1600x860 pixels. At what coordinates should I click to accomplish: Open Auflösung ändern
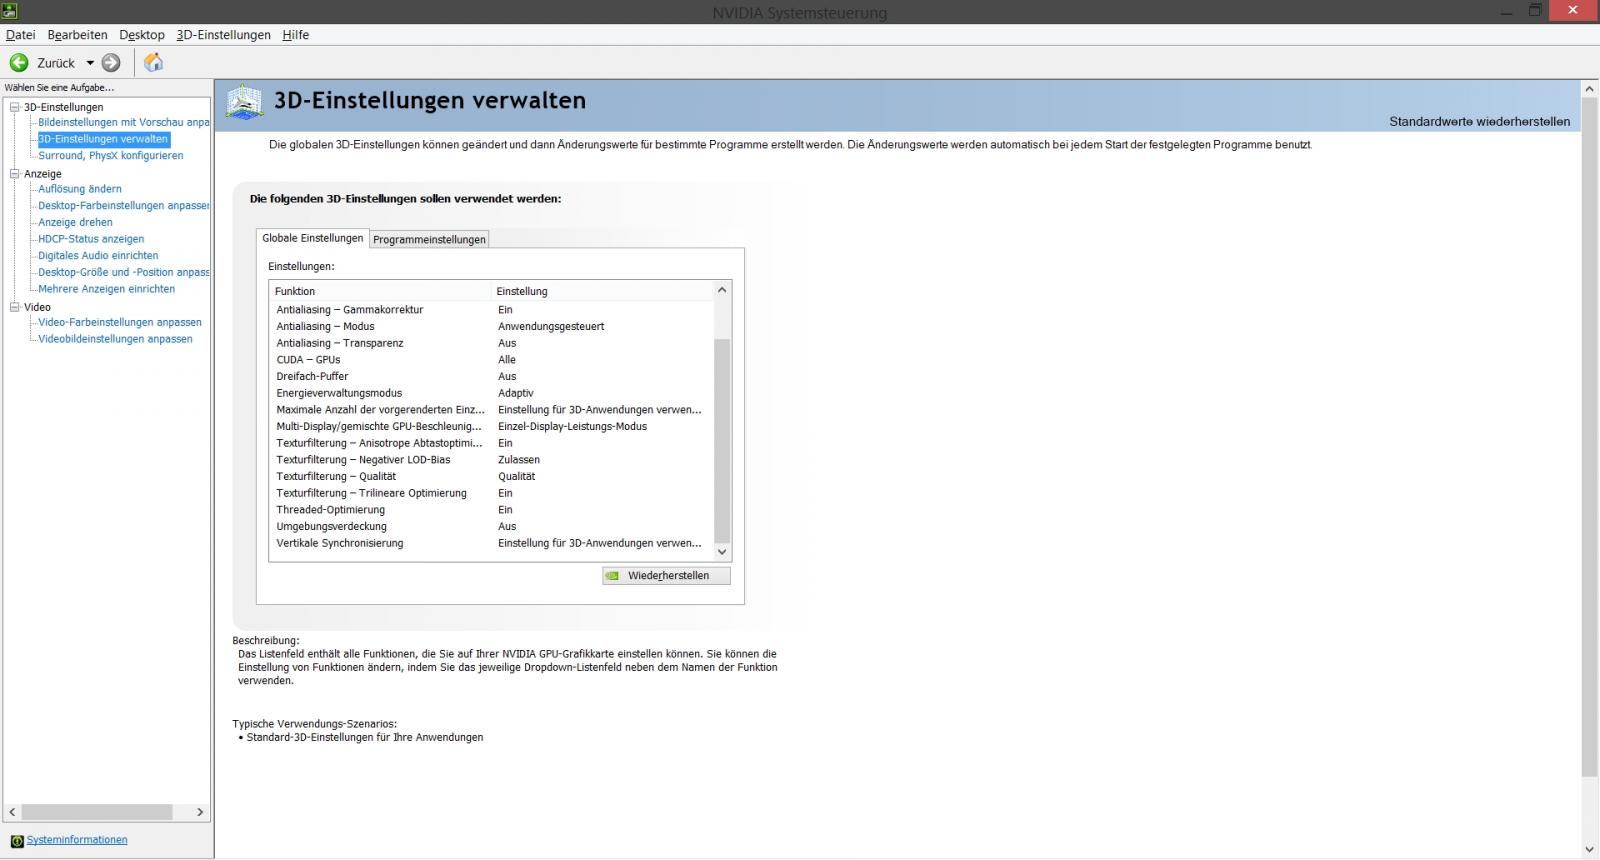click(80, 189)
